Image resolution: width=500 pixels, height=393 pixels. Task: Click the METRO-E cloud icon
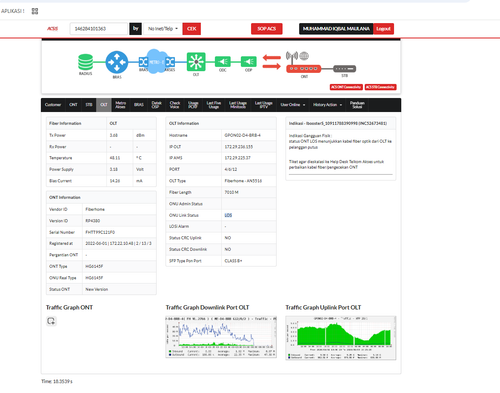tap(156, 62)
